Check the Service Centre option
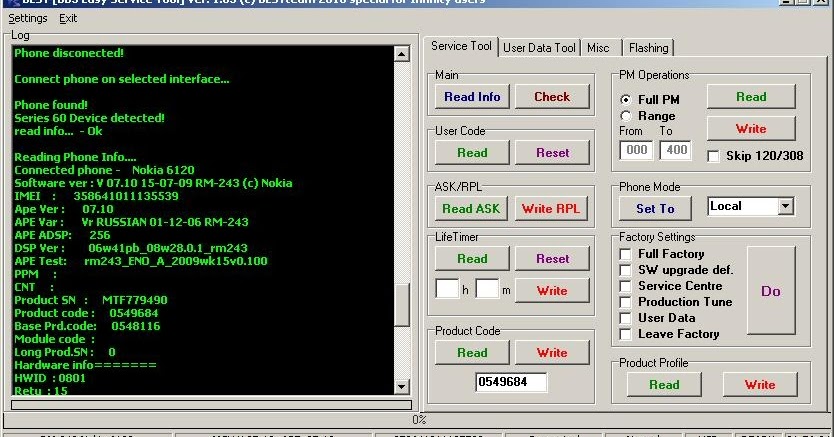This screenshot has height=437, width=834. [x=626, y=286]
